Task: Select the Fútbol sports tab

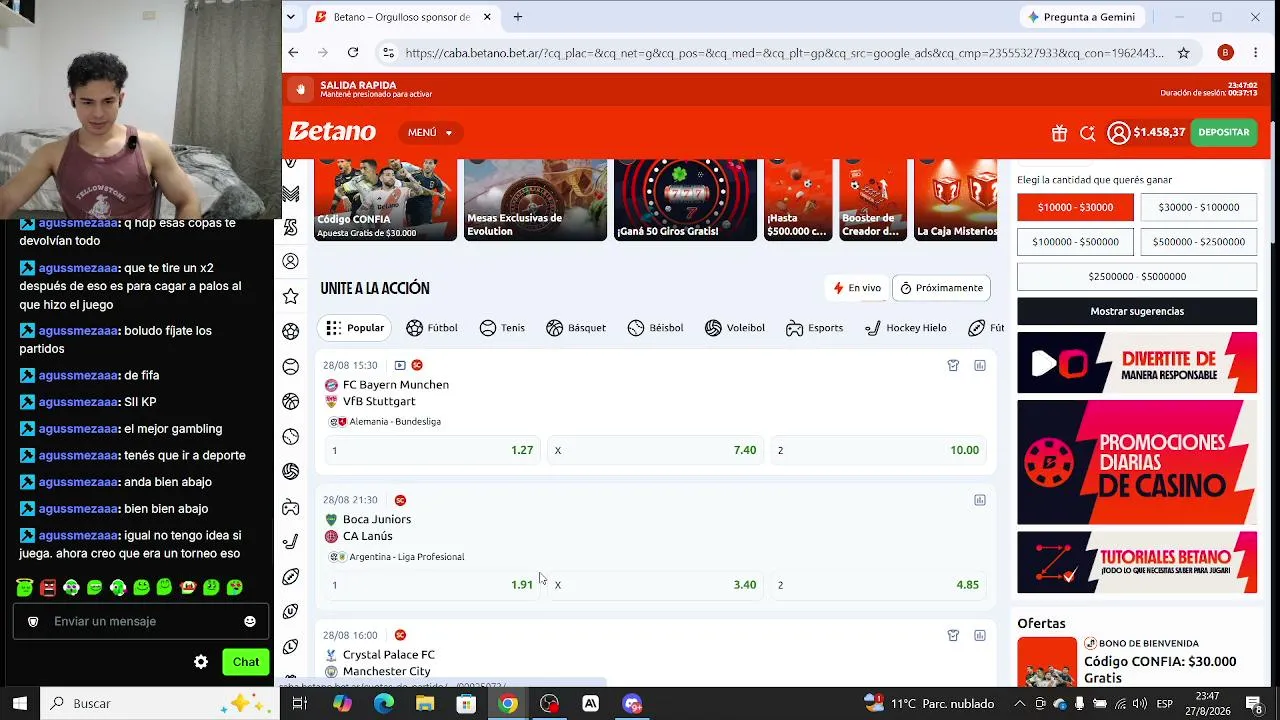Action: point(432,328)
